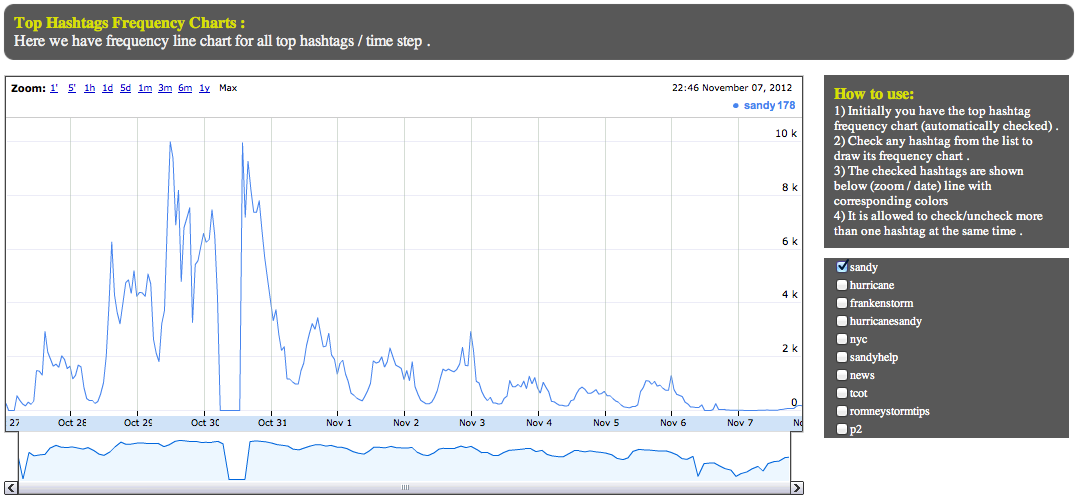Tick the hurricanesandy checkbox

pyautogui.click(x=842, y=321)
